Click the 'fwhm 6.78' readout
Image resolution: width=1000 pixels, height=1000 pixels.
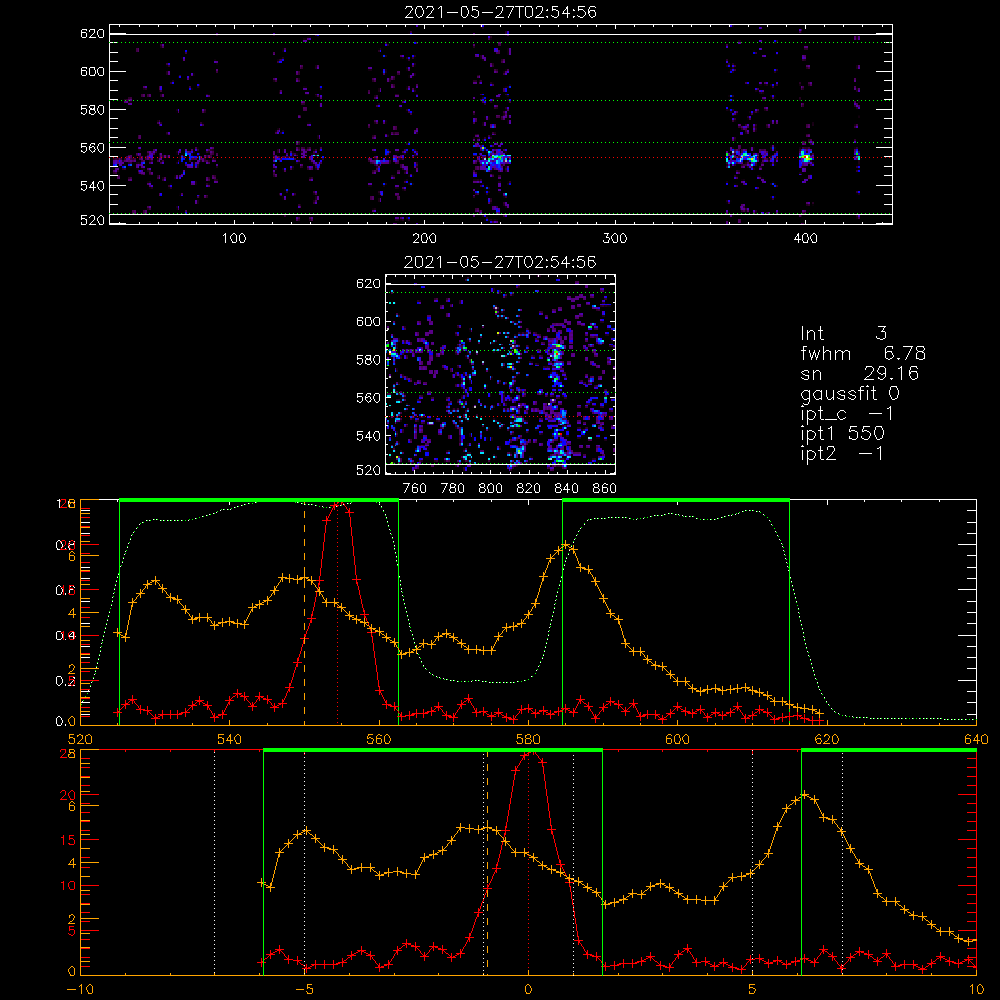[863, 353]
